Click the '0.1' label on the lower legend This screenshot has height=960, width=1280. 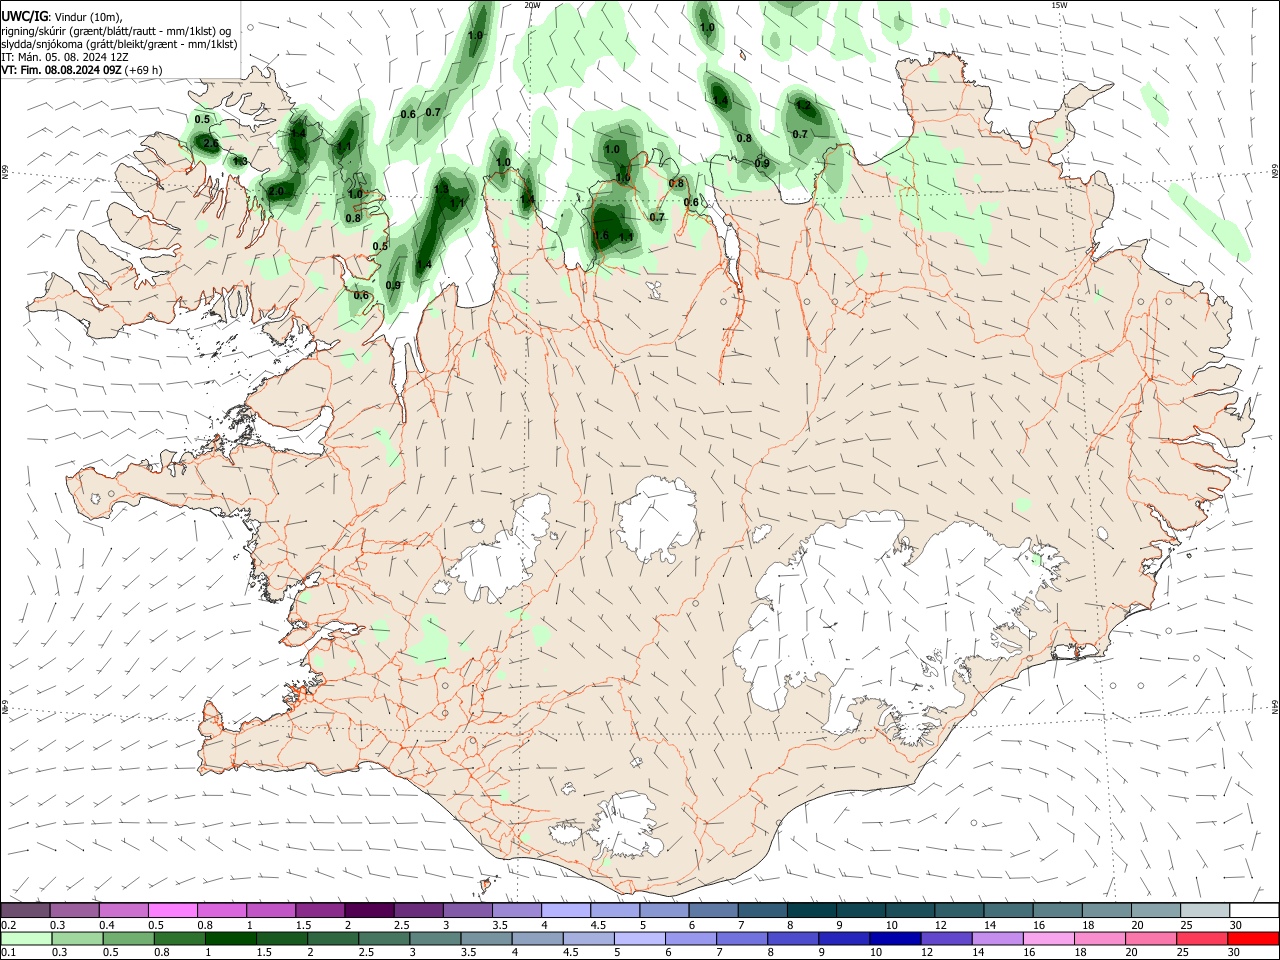[x=8, y=953]
